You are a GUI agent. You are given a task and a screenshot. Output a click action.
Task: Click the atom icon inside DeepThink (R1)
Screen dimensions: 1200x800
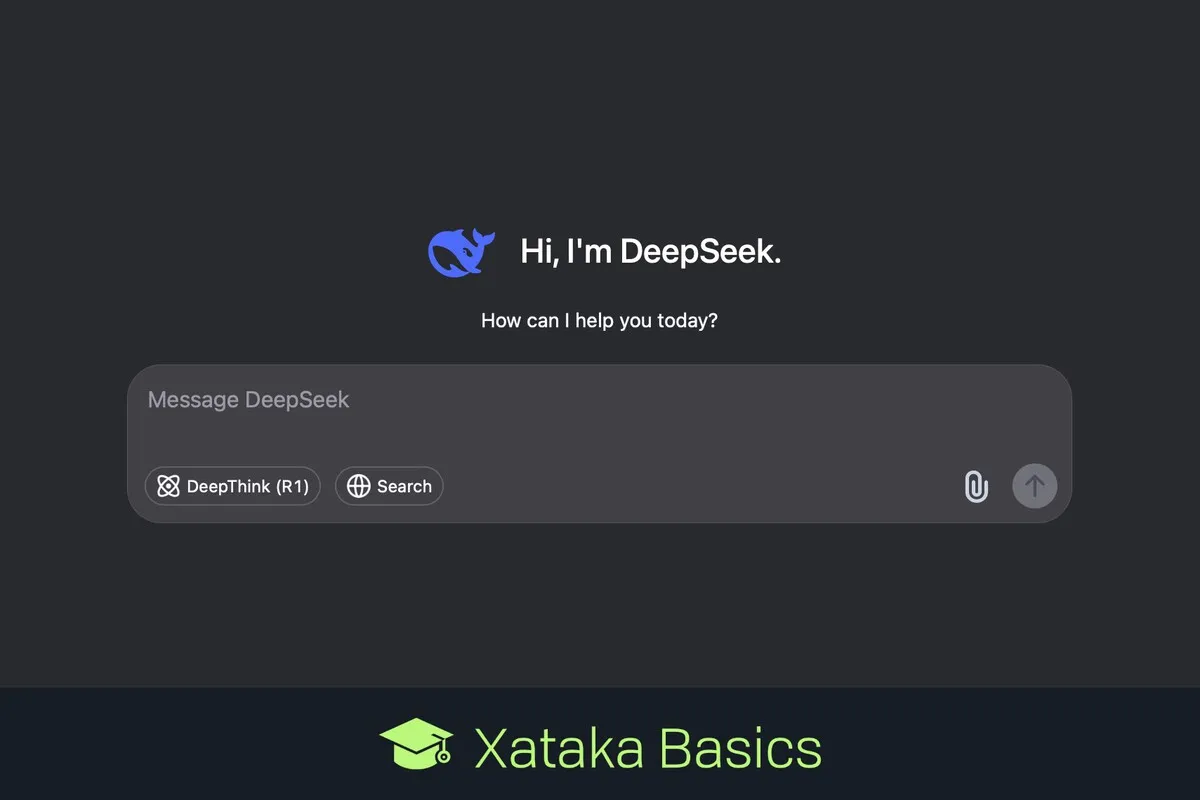pos(168,486)
